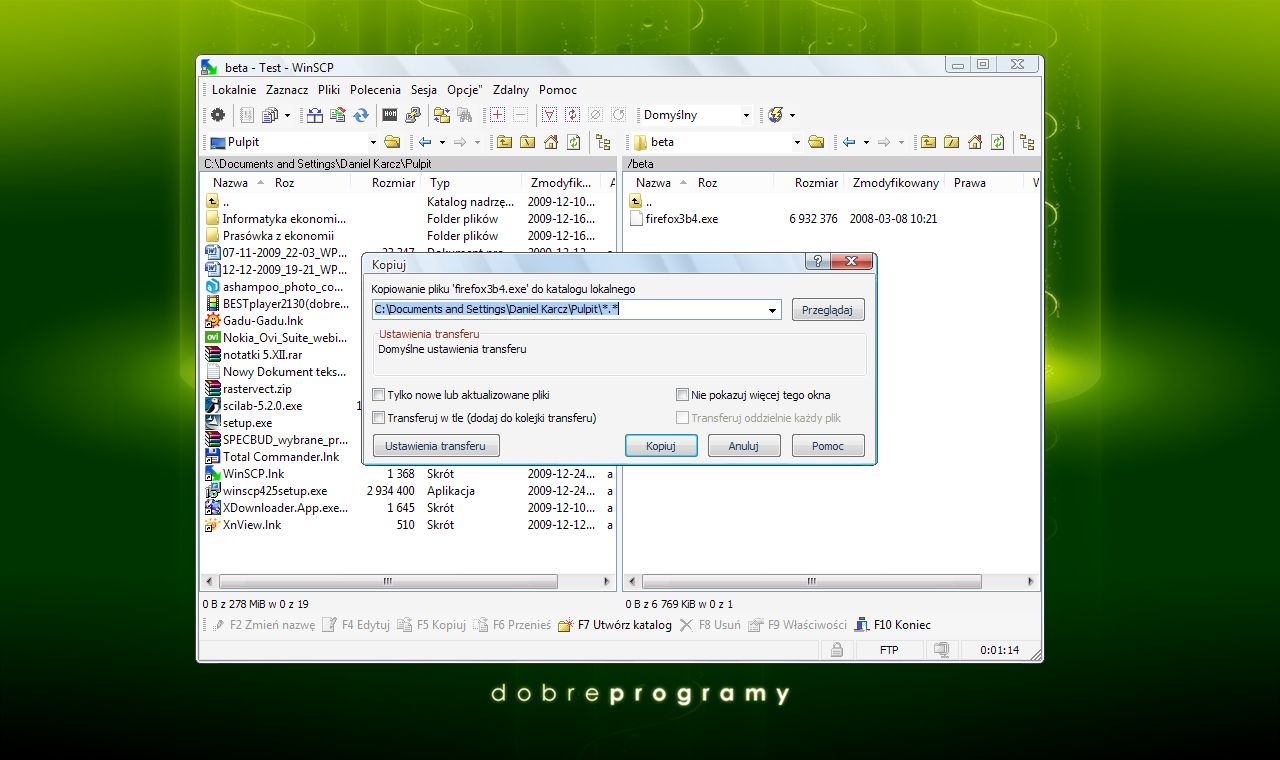Screen dimensions: 1280x760
Task: Open the beta remote directory dropdown
Action: (x=797, y=142)
